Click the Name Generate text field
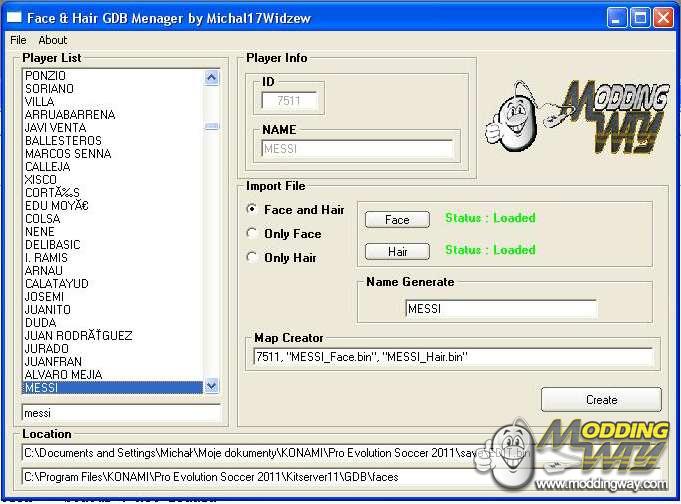This screenshot has height=504, width=681. 500,309
